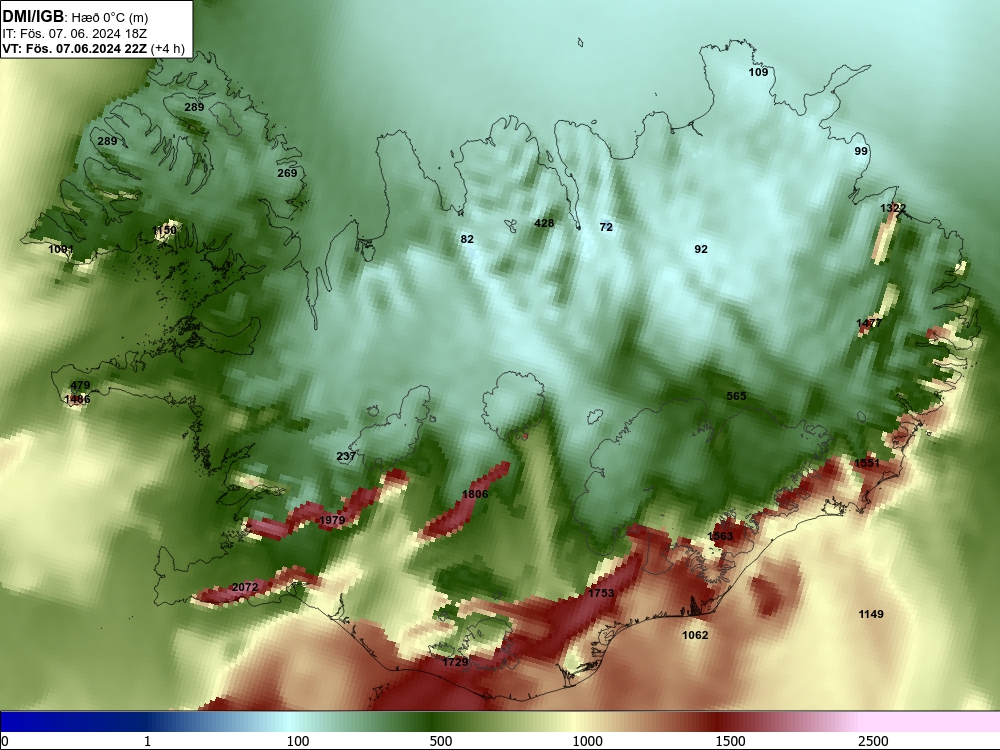Click the 109 map value label
The width and height of the screenshot is (1000, 750).
tap(758, 72)
